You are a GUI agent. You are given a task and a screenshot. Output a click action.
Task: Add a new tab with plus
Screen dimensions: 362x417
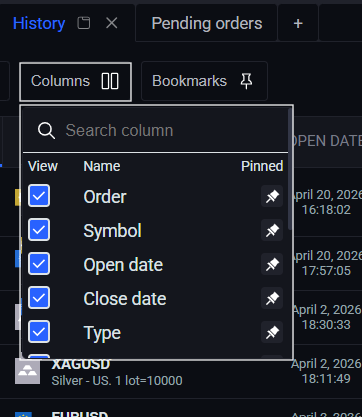coord(298,23)
